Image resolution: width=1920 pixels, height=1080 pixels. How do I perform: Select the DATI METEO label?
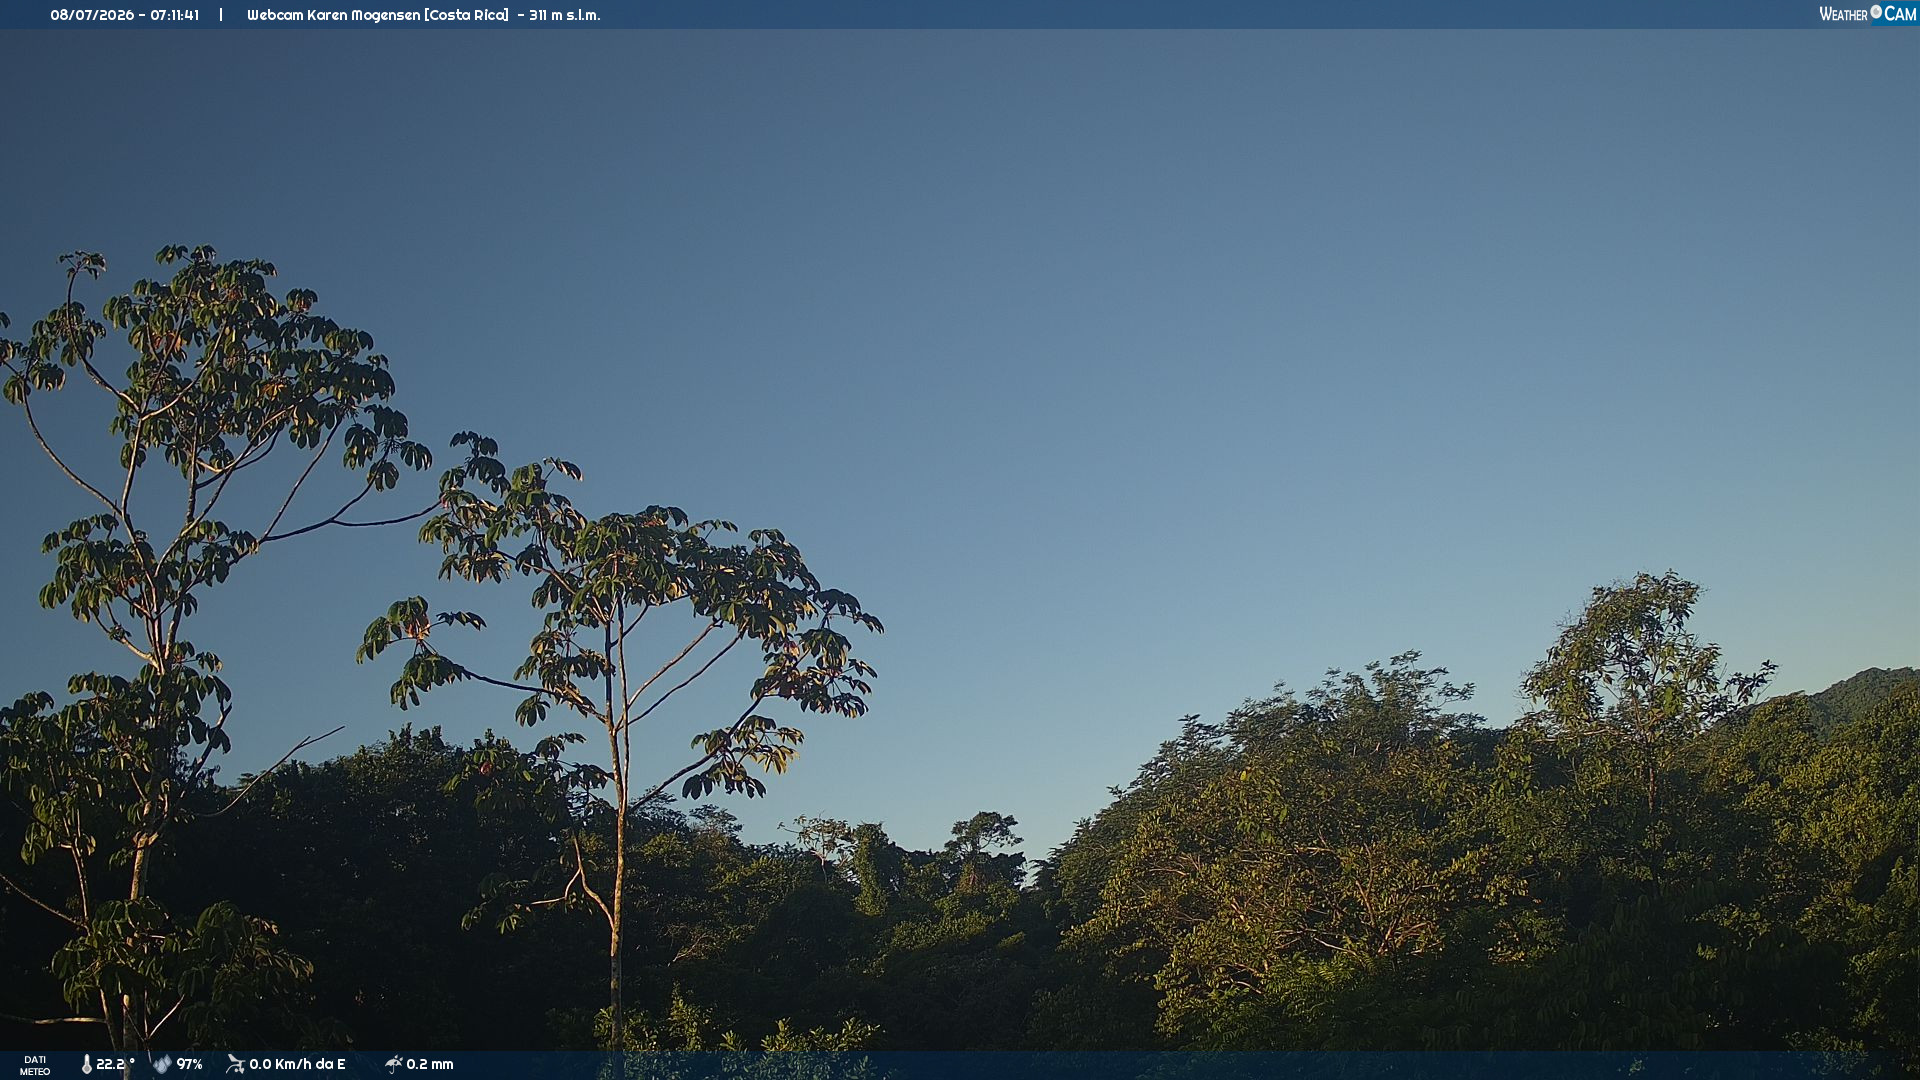(35, 1065)
